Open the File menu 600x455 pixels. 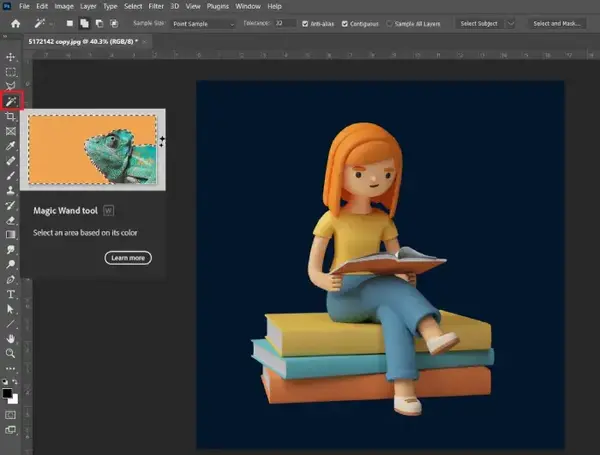(24, 7)
